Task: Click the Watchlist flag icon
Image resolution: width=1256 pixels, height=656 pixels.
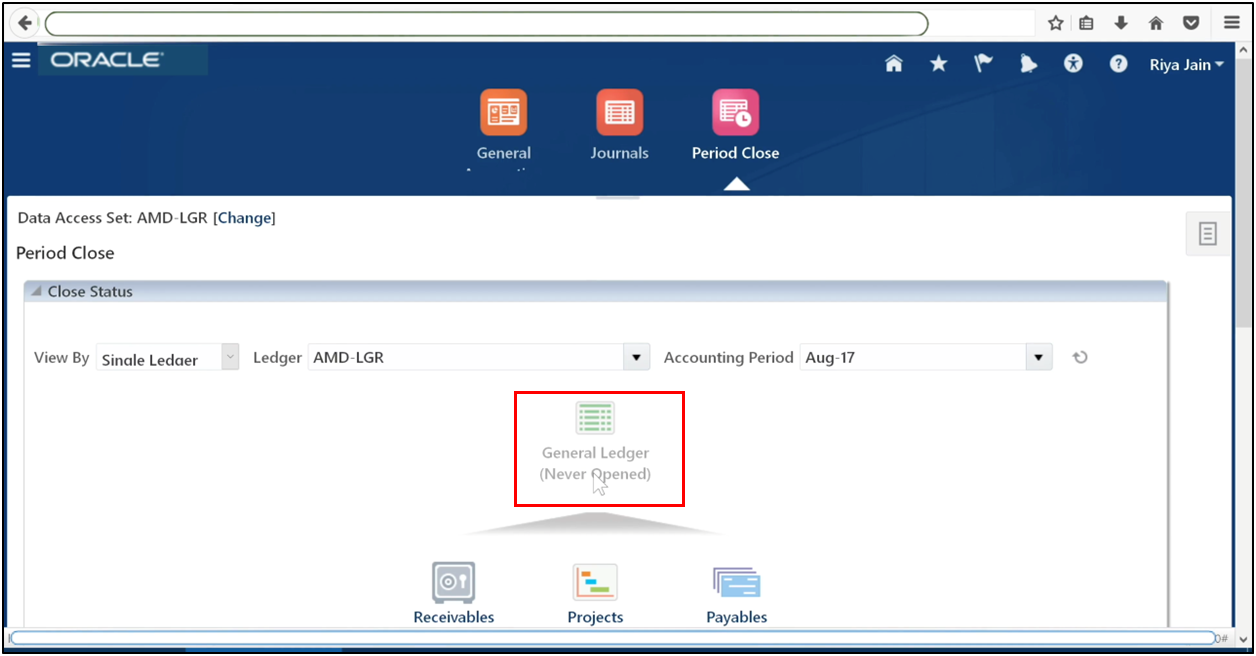Action: [983, 63]
